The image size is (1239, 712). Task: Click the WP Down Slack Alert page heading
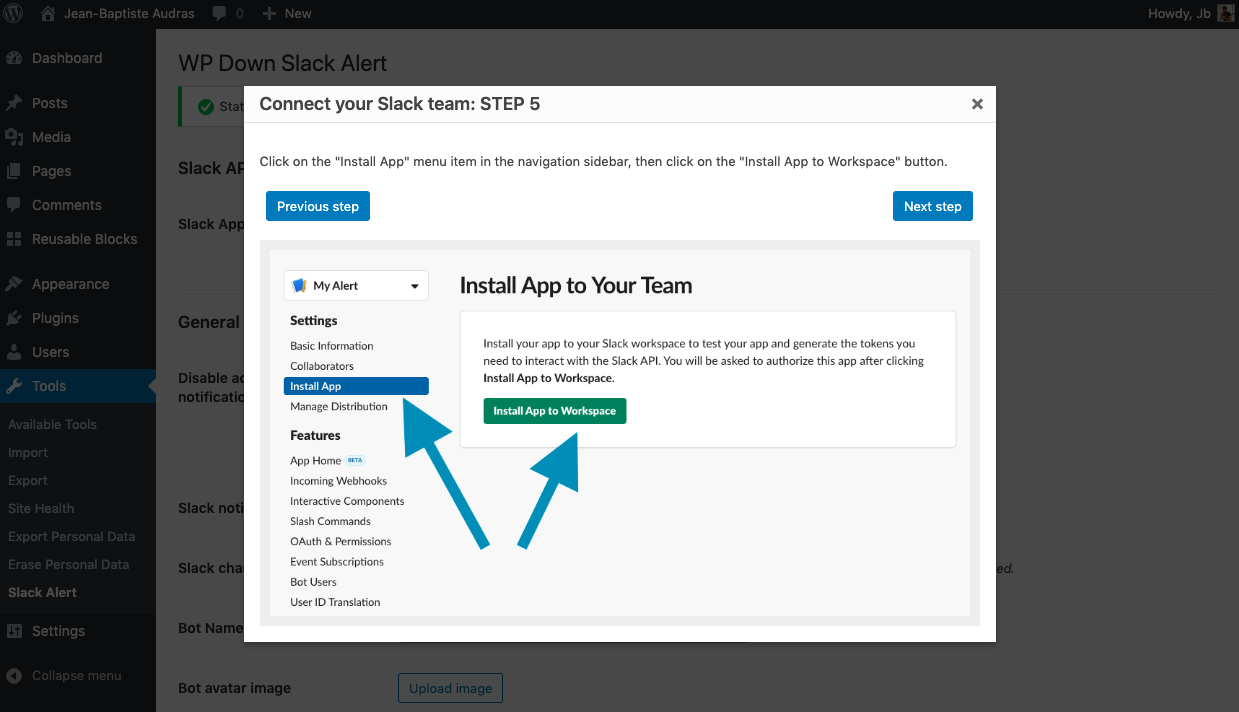283,63
